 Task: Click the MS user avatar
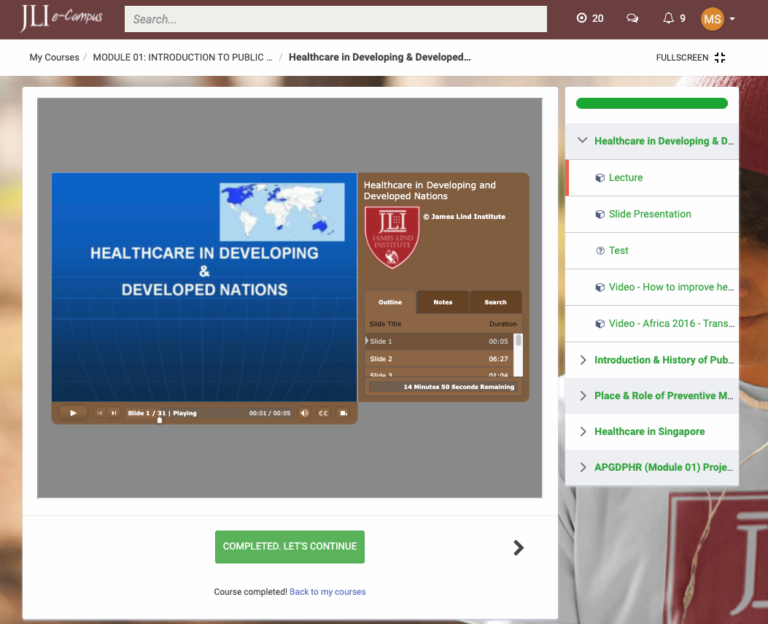click(712, 19)
